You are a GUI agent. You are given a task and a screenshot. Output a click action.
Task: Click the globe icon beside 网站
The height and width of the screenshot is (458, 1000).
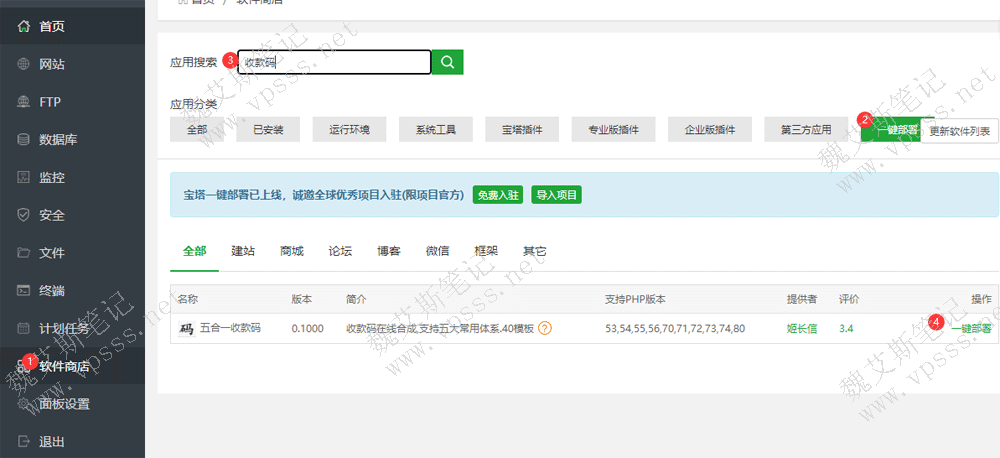tap(23, 64)
